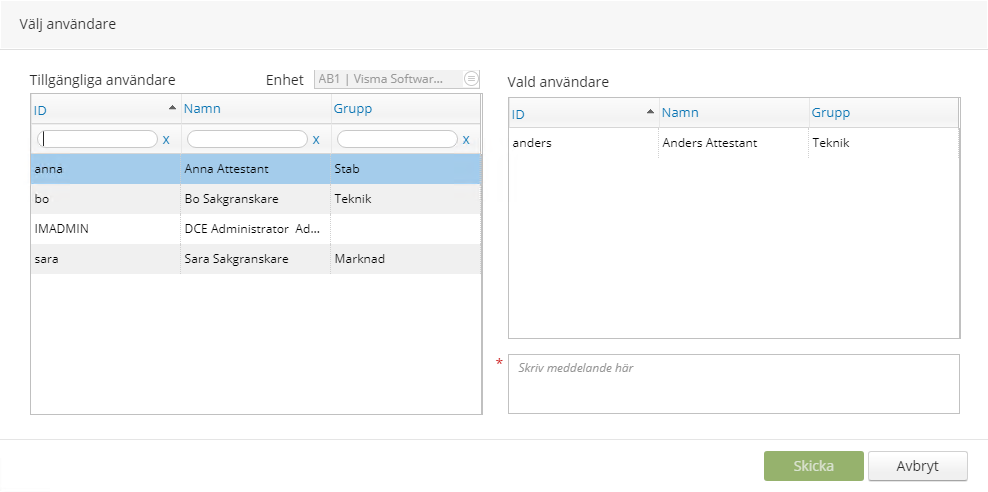Viewport: 988px width, 492px height.
Task: Toggle ID sort arrow in Vald användare table
Action: pos(650,112)
